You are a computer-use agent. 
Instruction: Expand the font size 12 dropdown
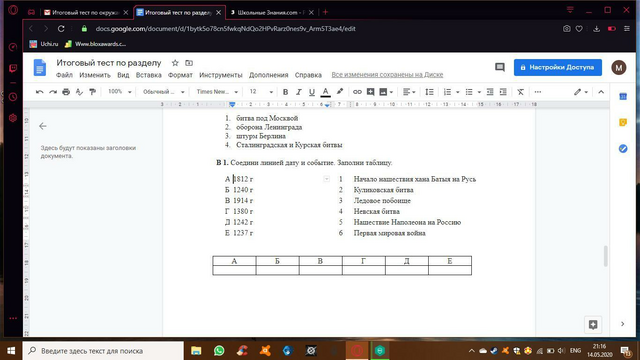click(261, 92)
